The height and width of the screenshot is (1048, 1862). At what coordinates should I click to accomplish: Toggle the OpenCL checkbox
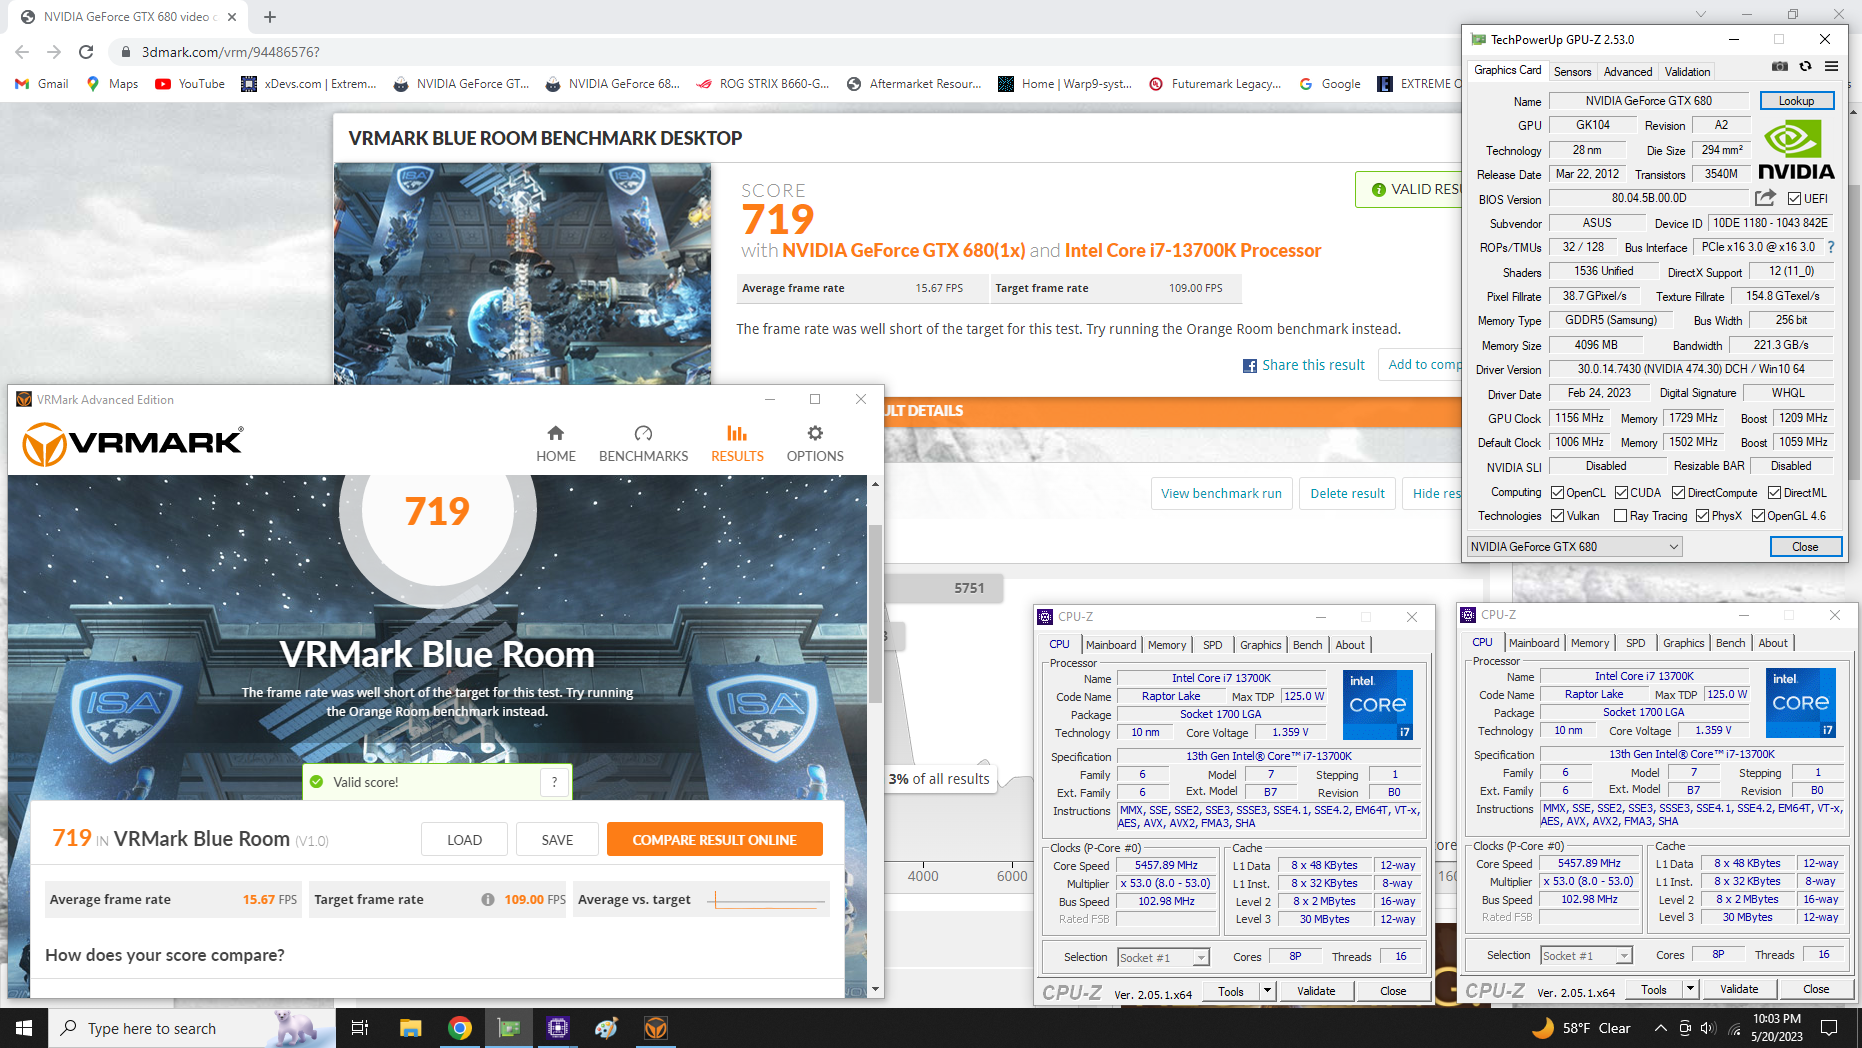(x=1557, y=493)
